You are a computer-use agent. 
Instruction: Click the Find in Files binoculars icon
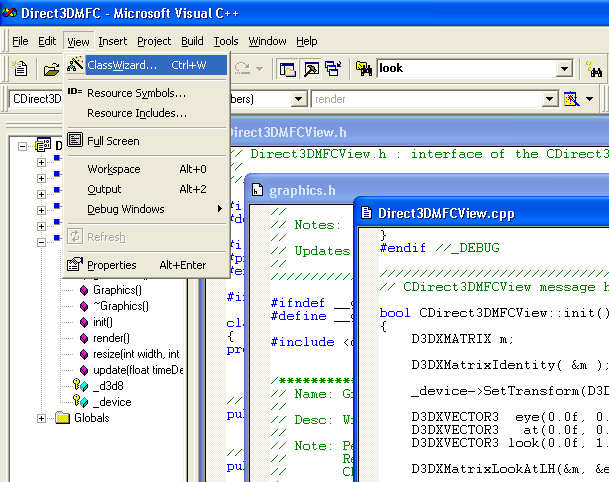click(364, 69)
